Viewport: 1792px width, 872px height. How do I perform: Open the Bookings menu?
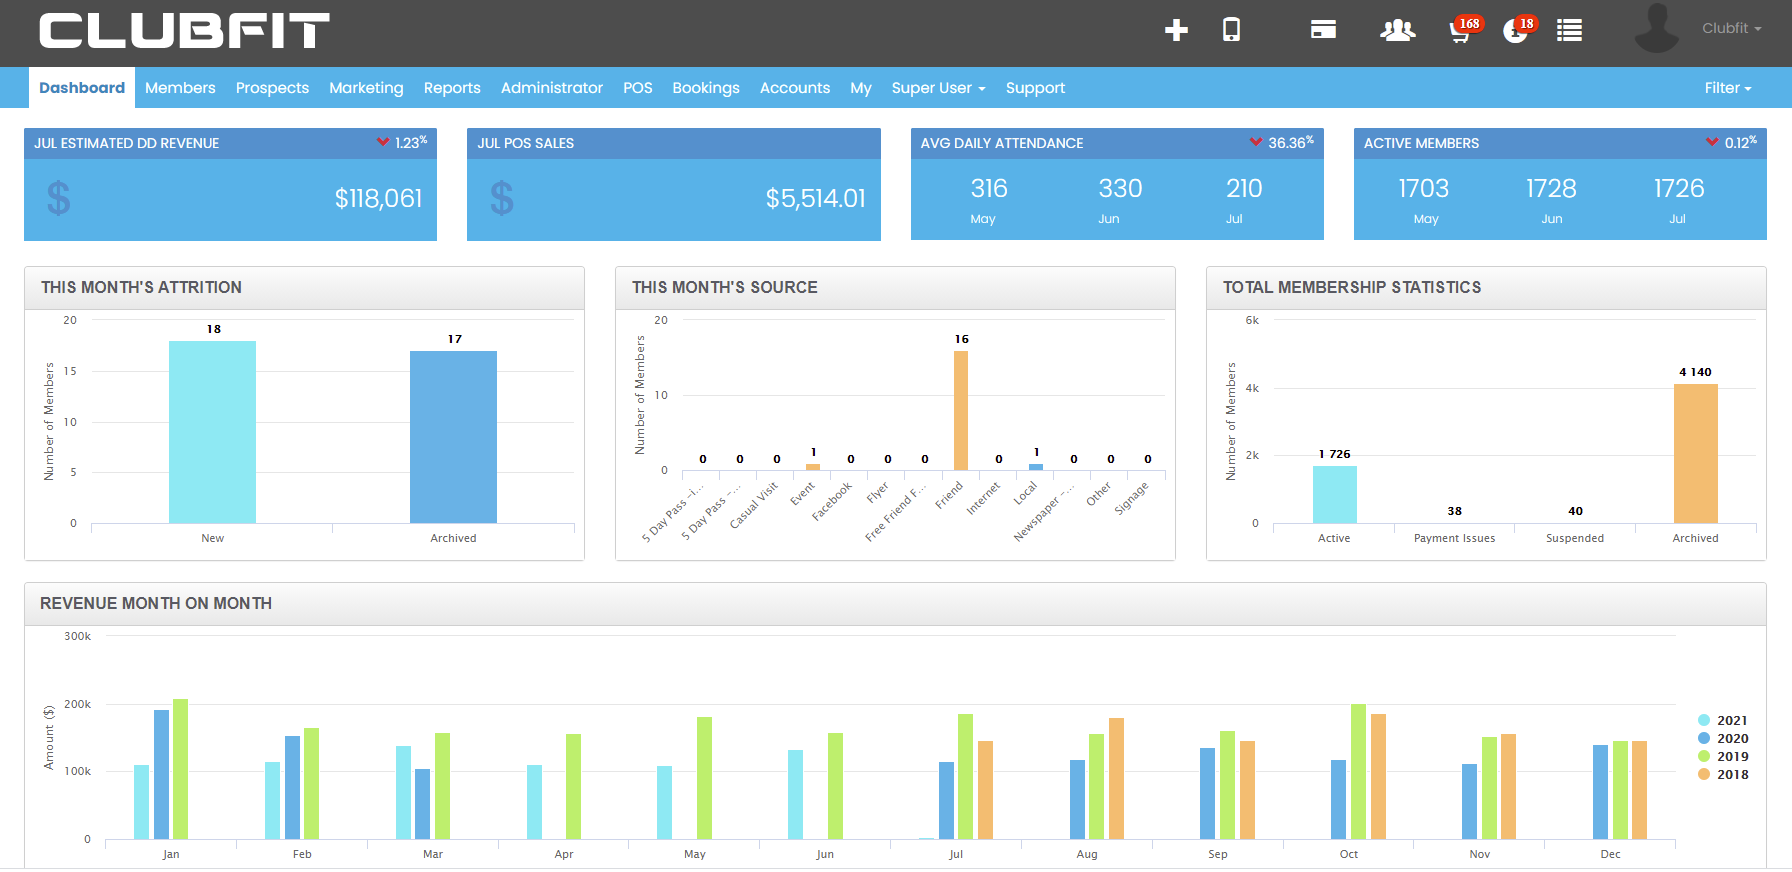tap(706, 88)
